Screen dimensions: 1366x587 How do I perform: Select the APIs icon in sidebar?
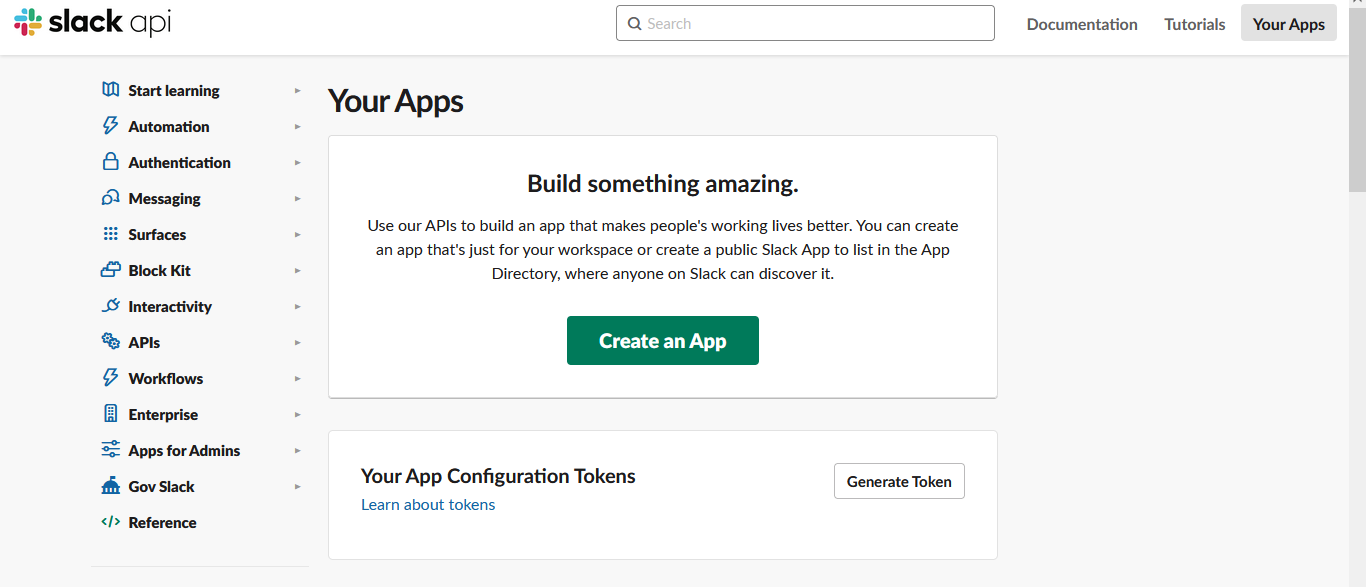click(x=110, y=342)
